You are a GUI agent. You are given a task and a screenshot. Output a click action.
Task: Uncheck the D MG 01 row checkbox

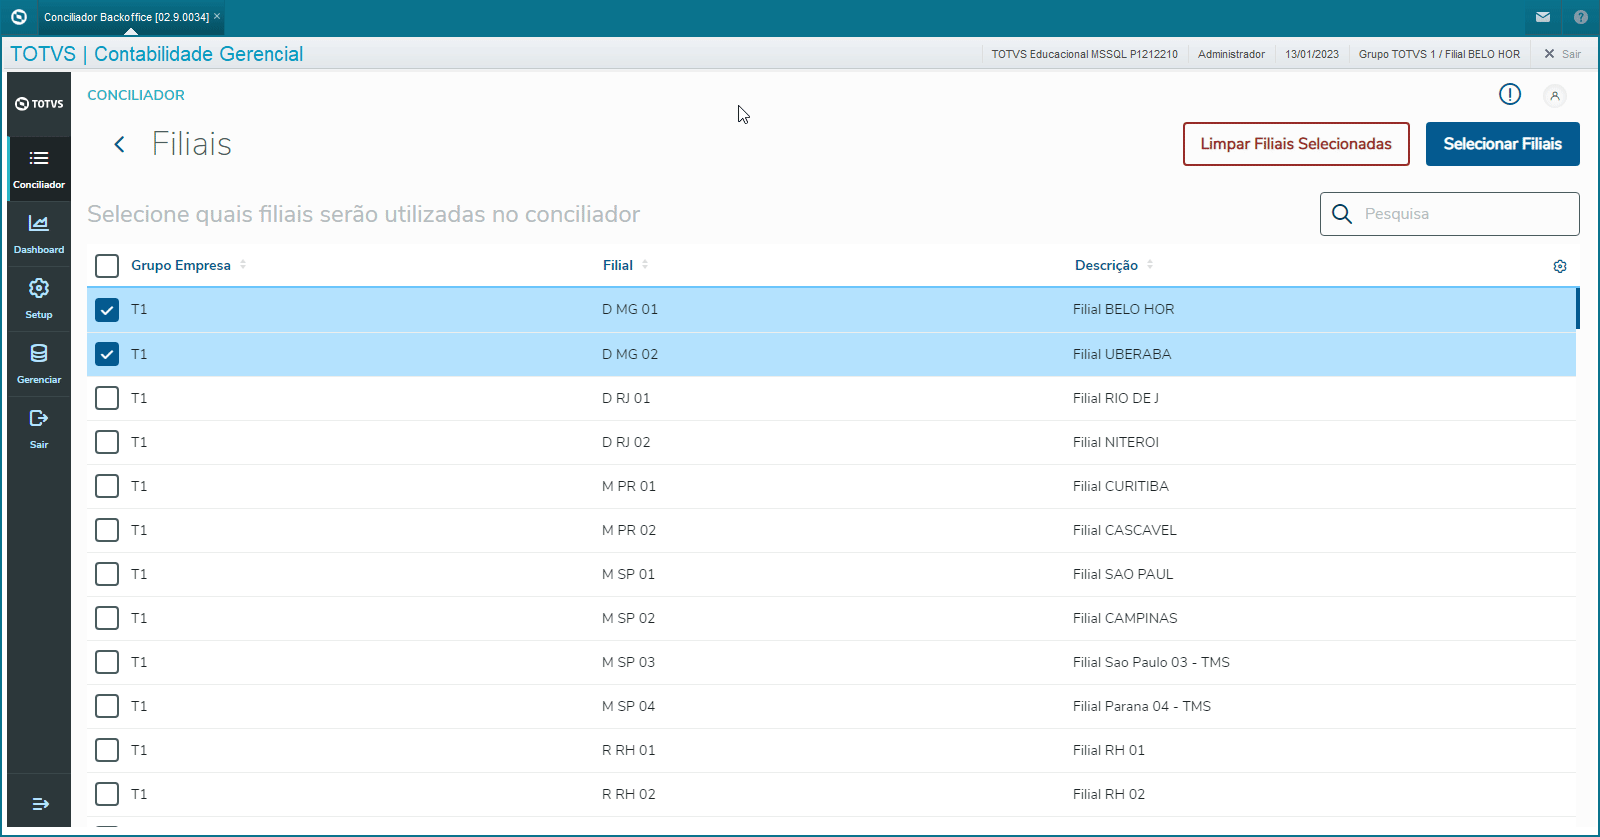[x=107, y=310]
